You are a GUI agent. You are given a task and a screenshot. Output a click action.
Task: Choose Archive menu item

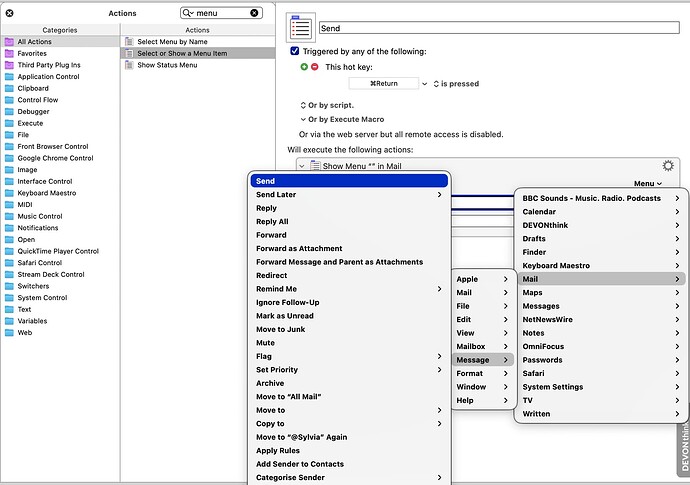pyautogui.click(x=349, y=383)
